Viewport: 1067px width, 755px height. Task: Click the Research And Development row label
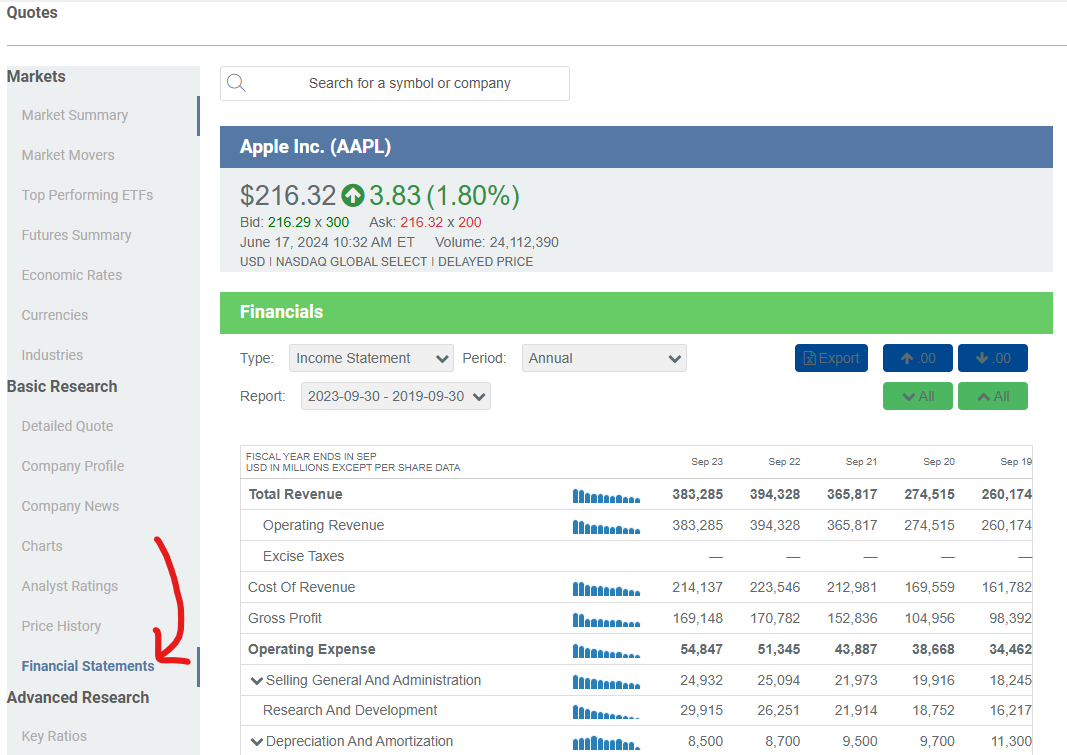pyautogui.click(x=350, y=711)
